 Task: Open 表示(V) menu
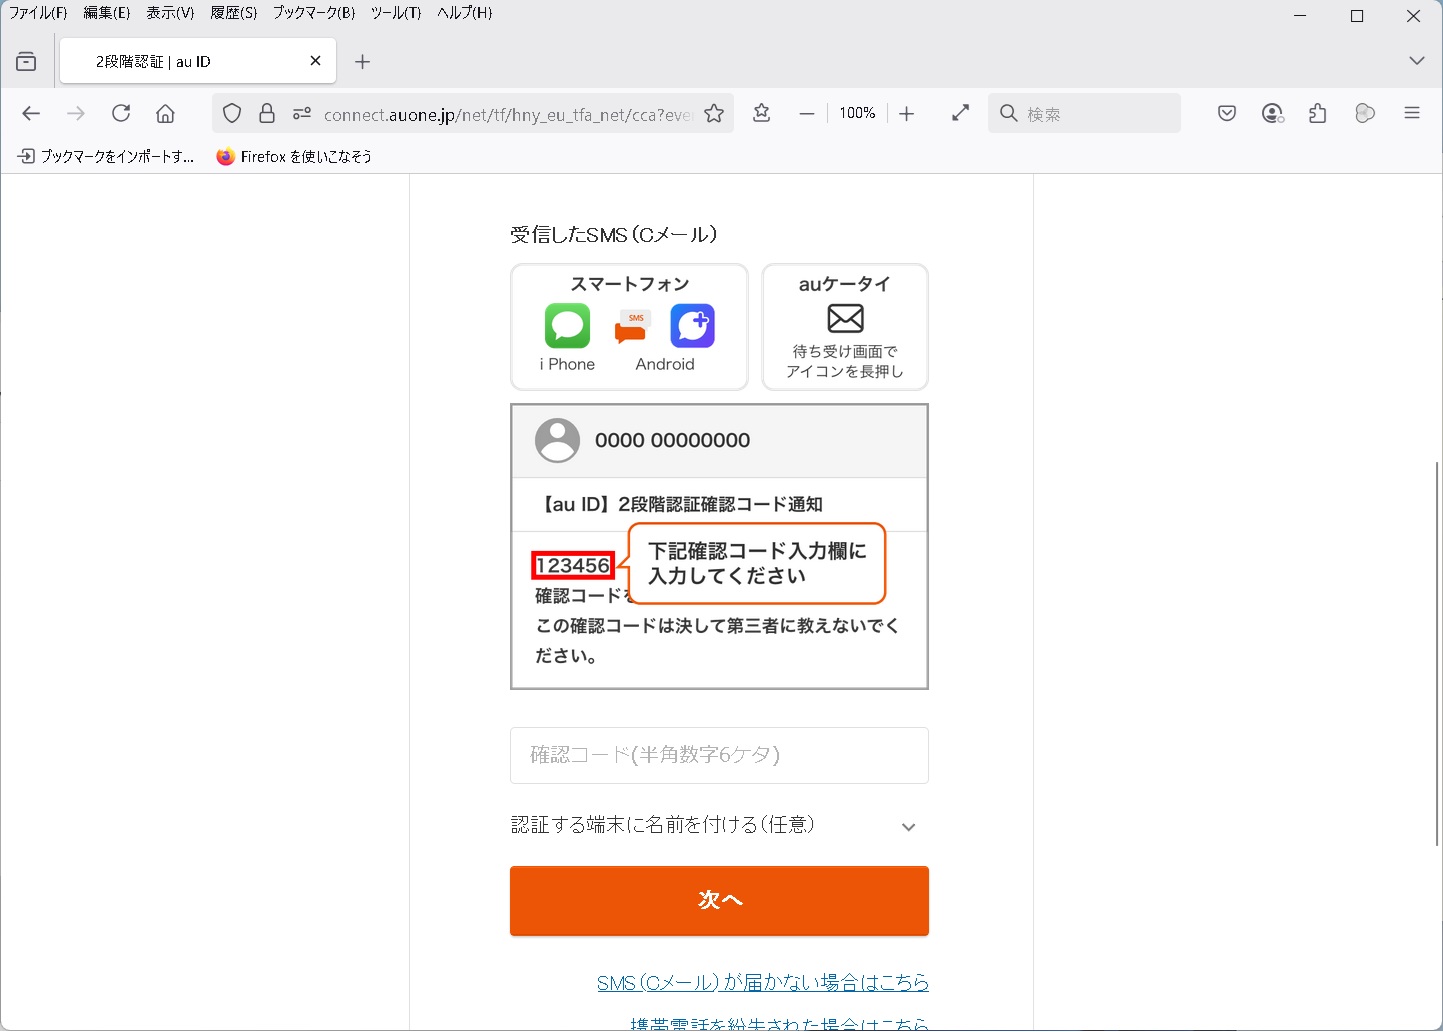(171, 13)
